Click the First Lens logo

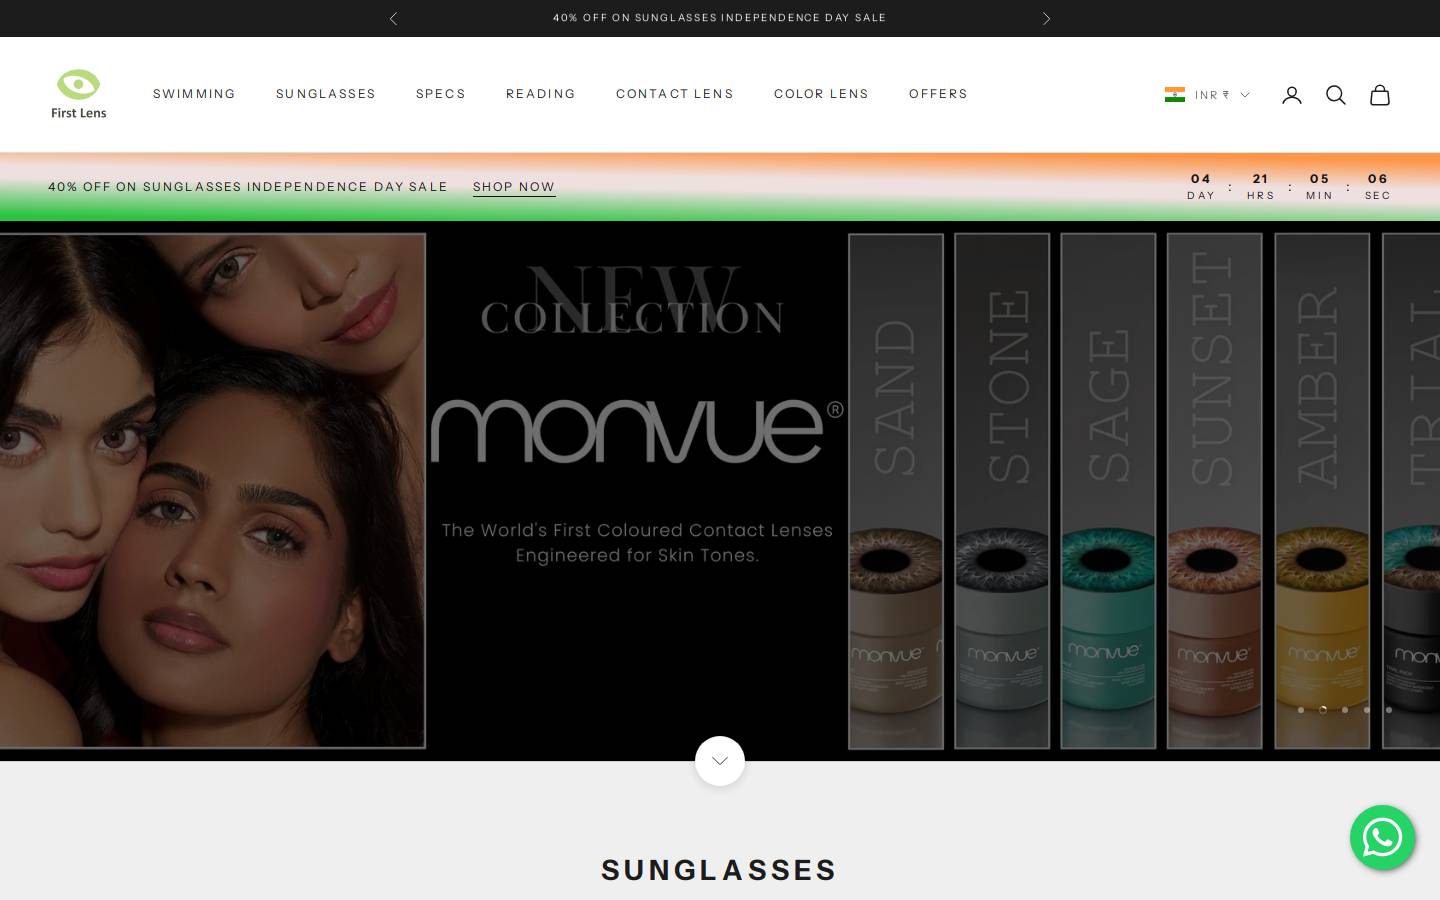[79, 95]
